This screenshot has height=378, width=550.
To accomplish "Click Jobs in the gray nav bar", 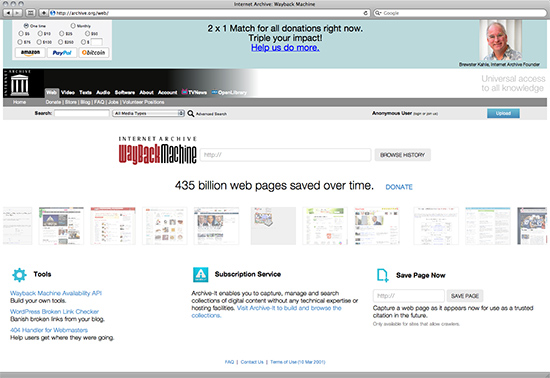I will tap(113, 102).
